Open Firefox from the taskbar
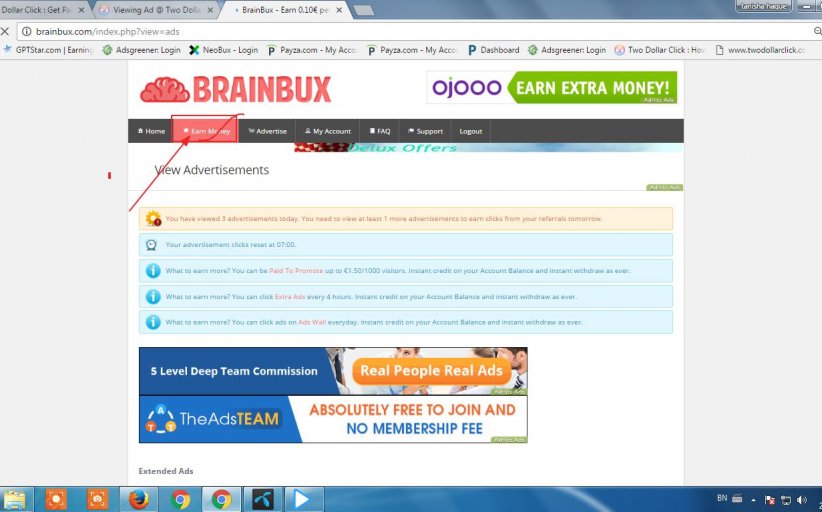This screenshot has height=512, width=822. pos(139,499)
